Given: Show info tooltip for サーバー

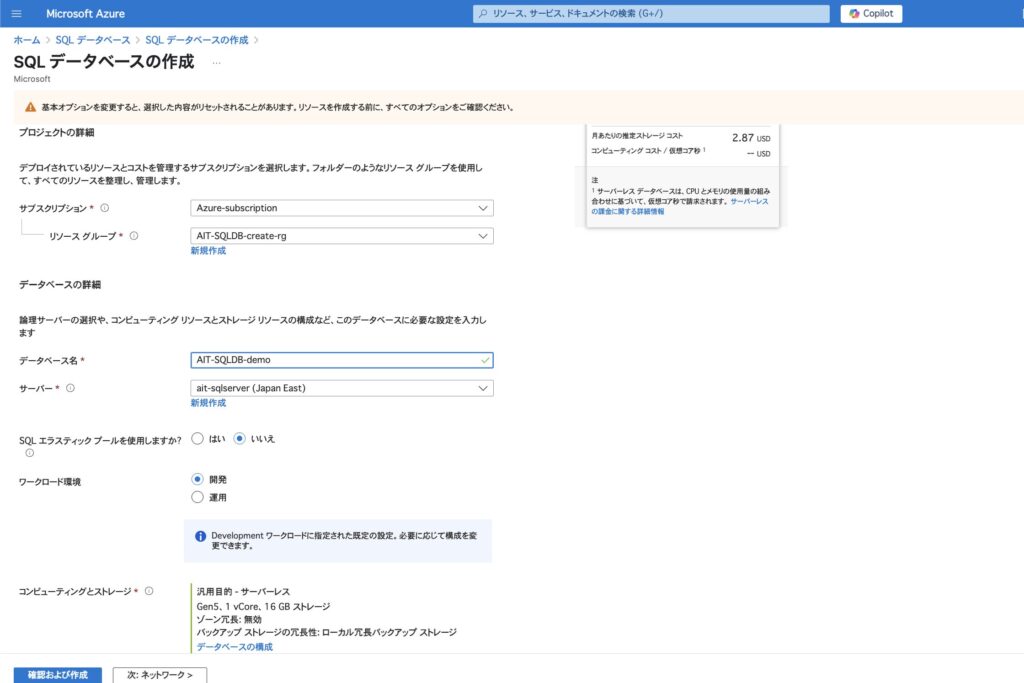Looking at the screenshot, I should 71,388.
